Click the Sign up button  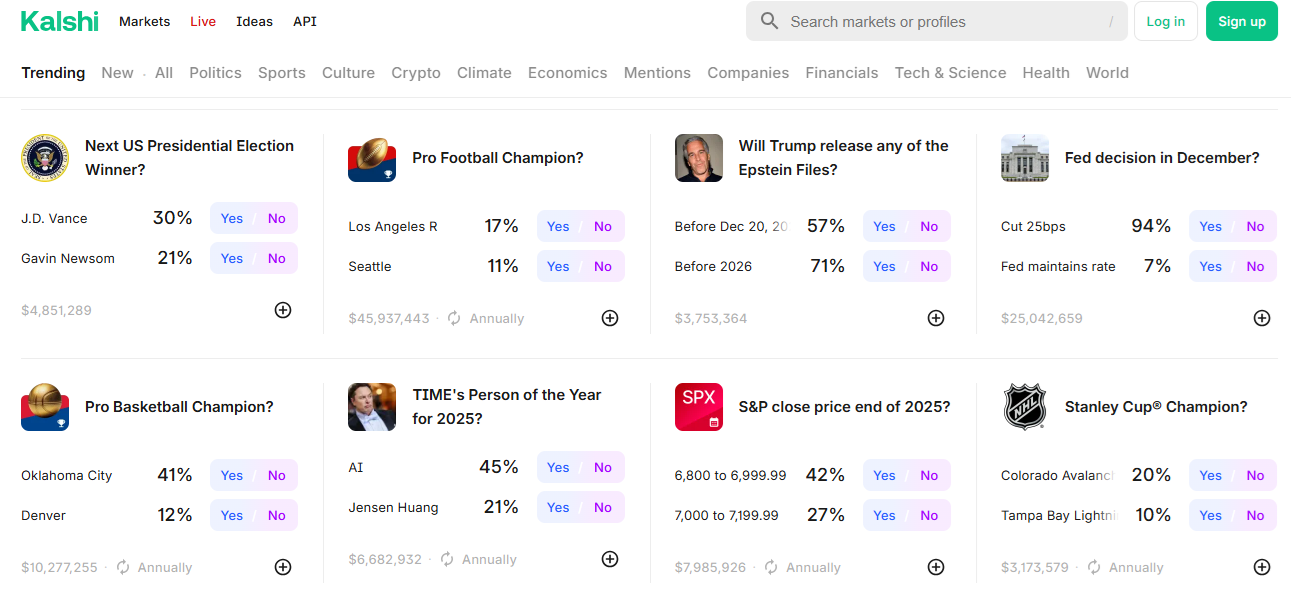(x=1242, y=21)
